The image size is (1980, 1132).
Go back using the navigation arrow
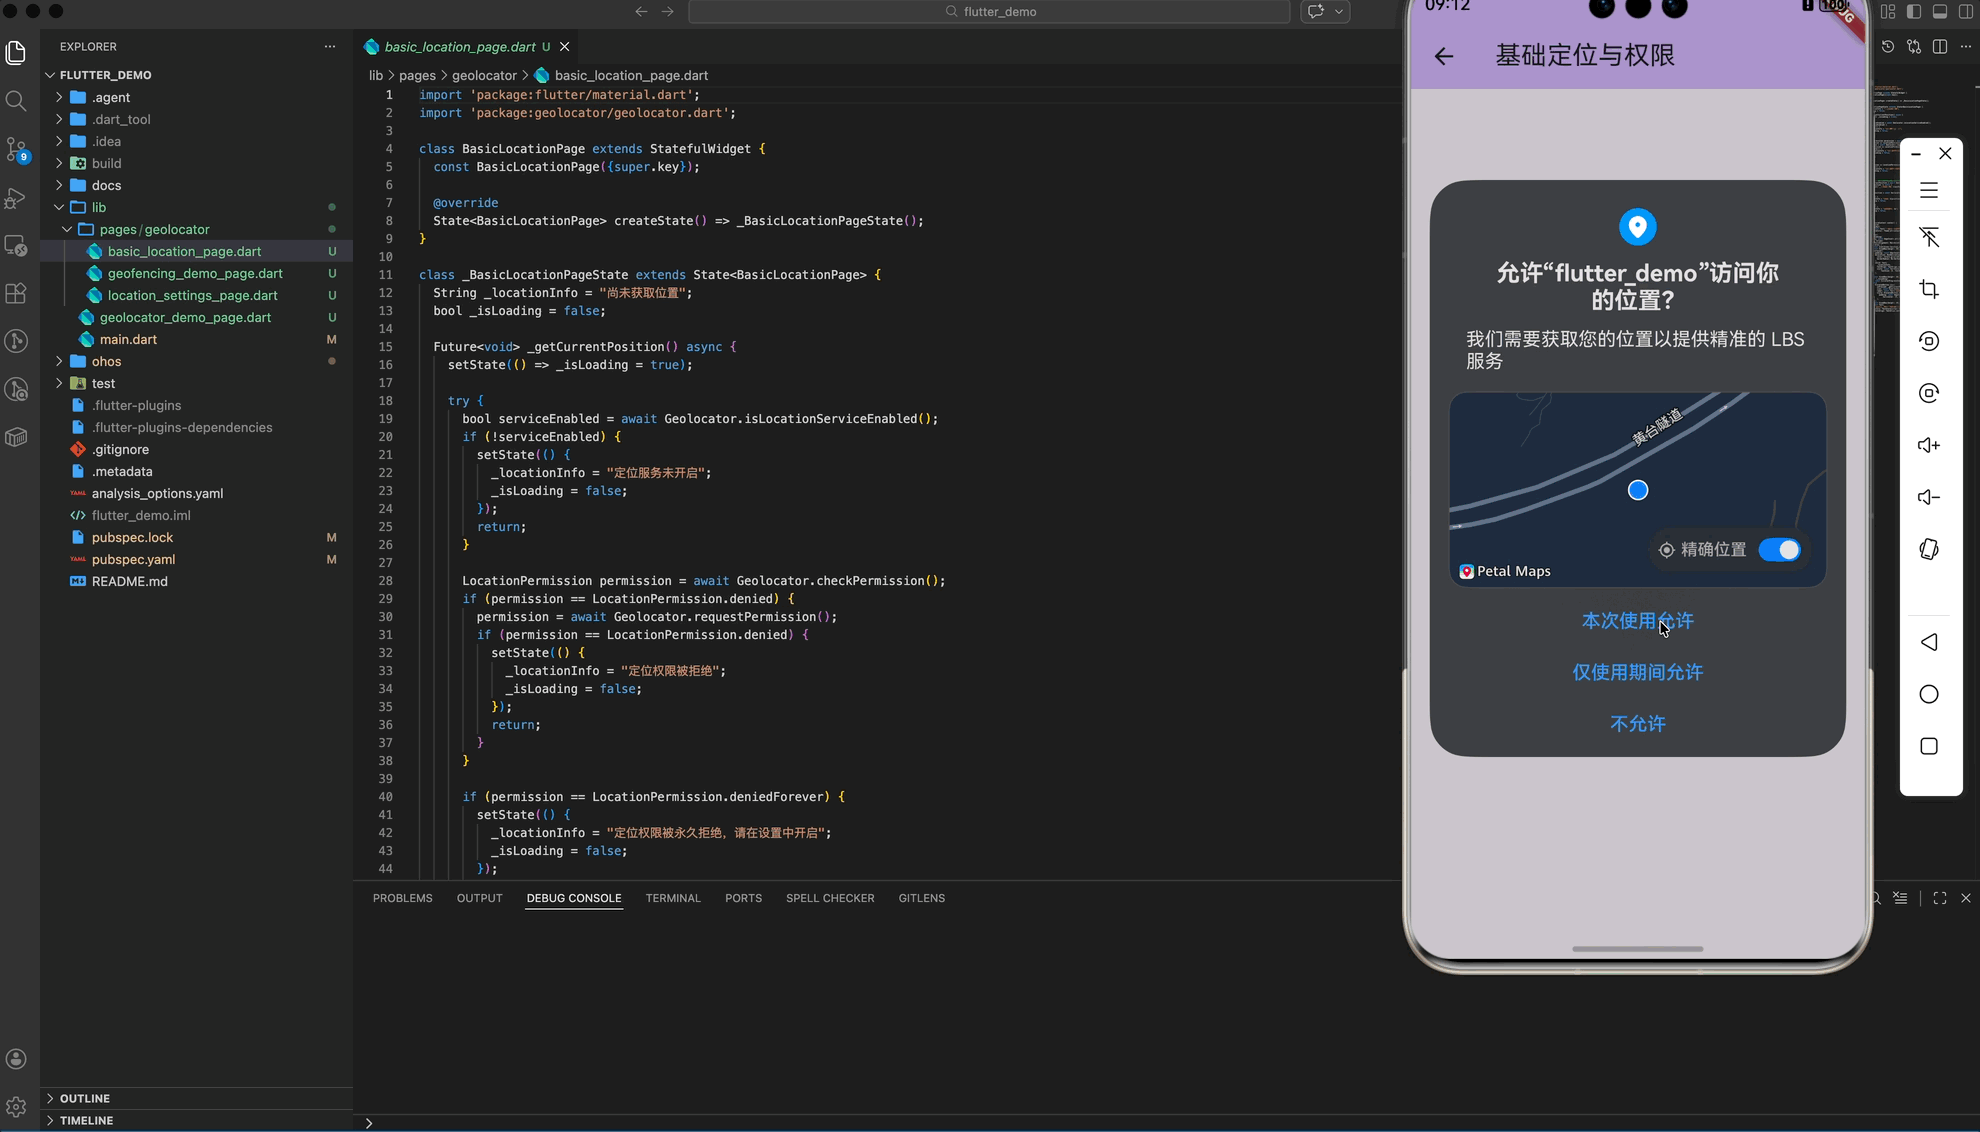pyautogui.click(x=641, y=11)
